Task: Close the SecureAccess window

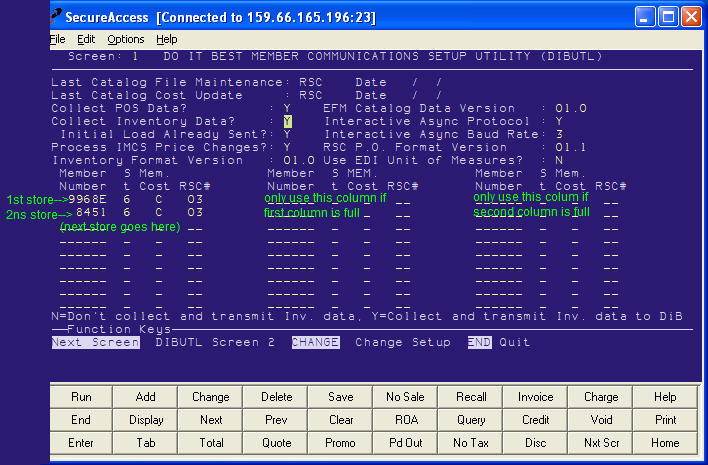Action: point(693,16)
